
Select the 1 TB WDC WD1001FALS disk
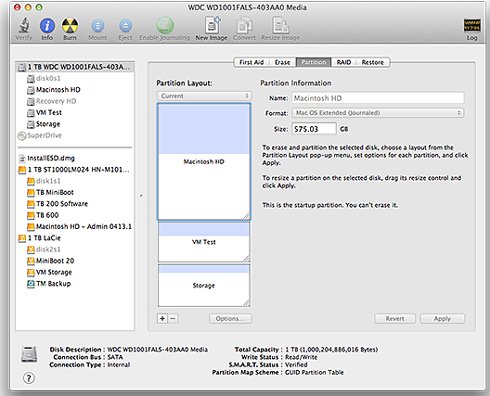[75, 67]
